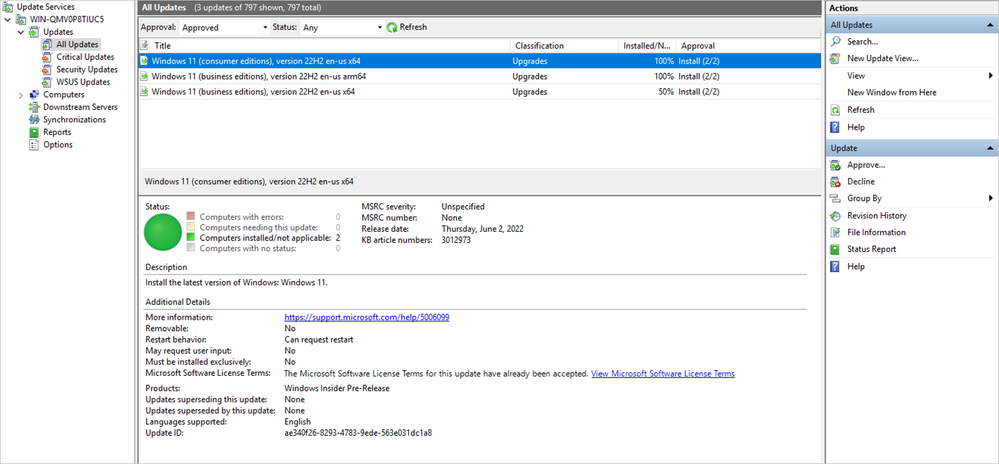The width and height of the screenshot is (999, 464).
Task: Click the Security Updates tree icon
Action: click(47, 69)
